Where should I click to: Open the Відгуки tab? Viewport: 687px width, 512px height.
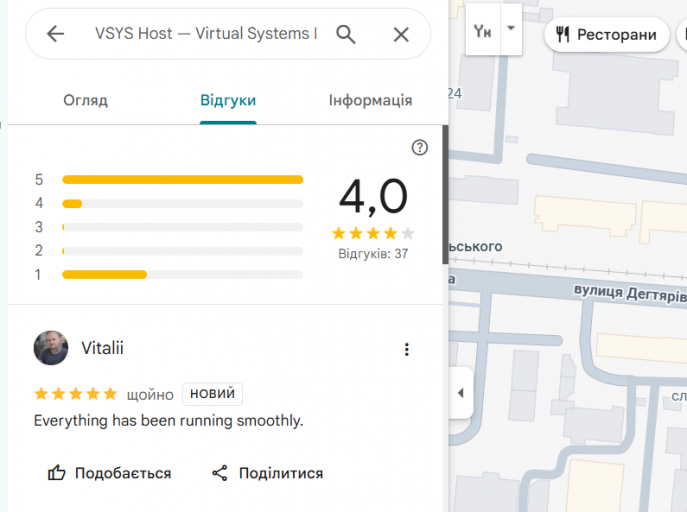point(228,100)
